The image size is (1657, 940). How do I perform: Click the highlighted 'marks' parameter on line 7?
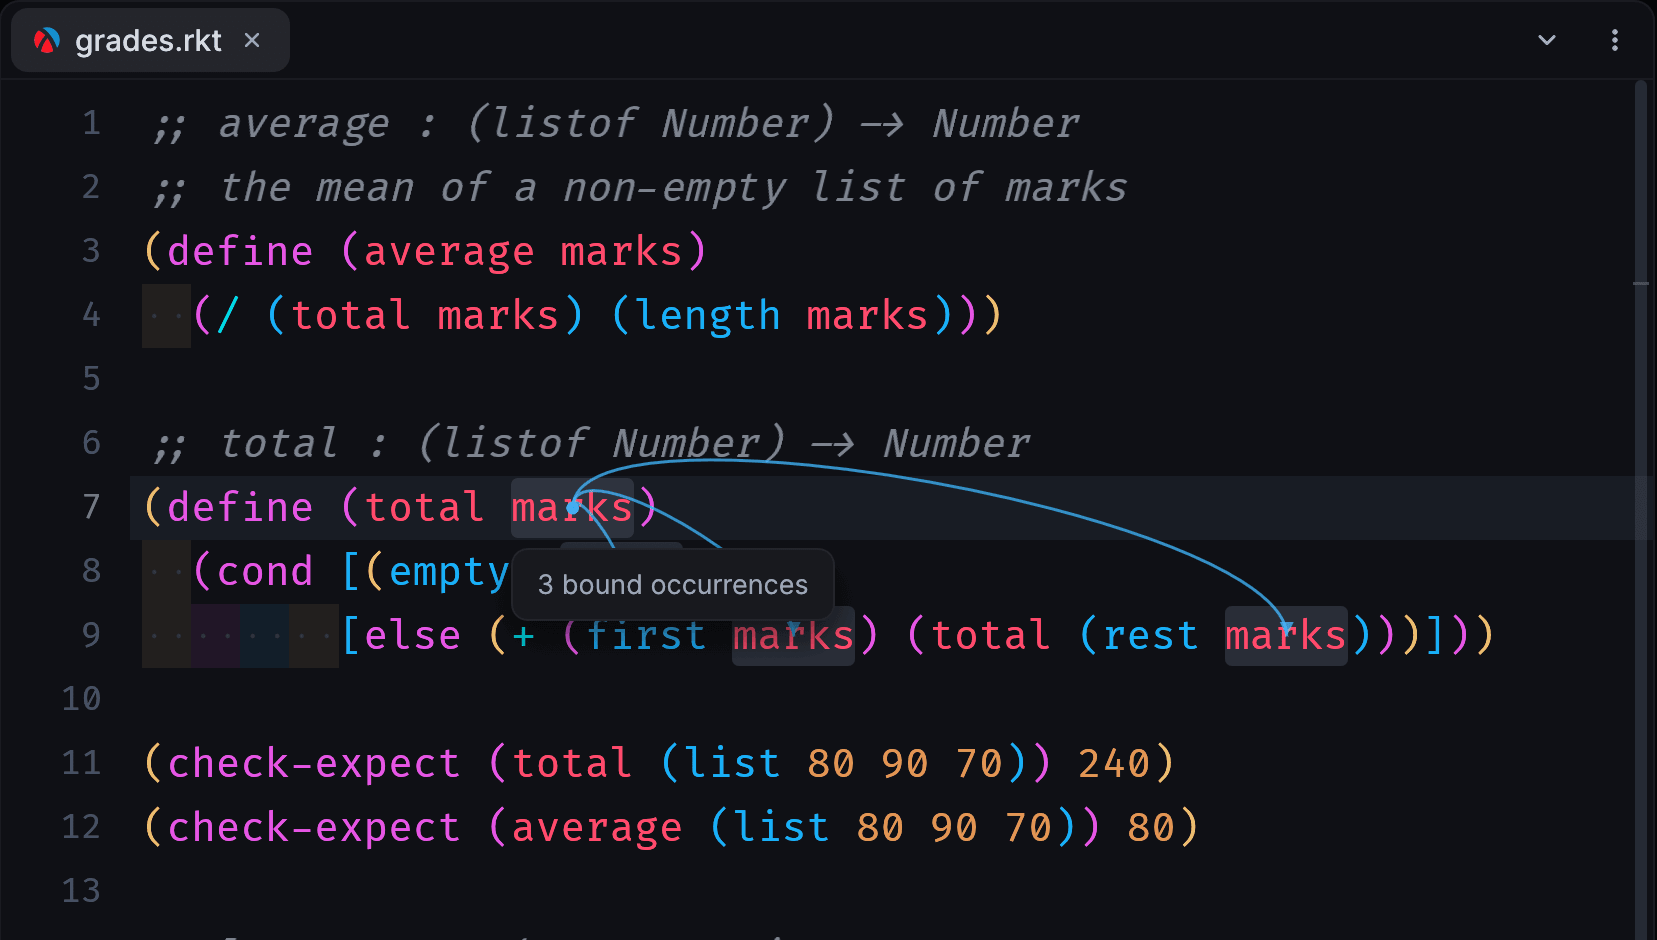click(x=572, y=508)
